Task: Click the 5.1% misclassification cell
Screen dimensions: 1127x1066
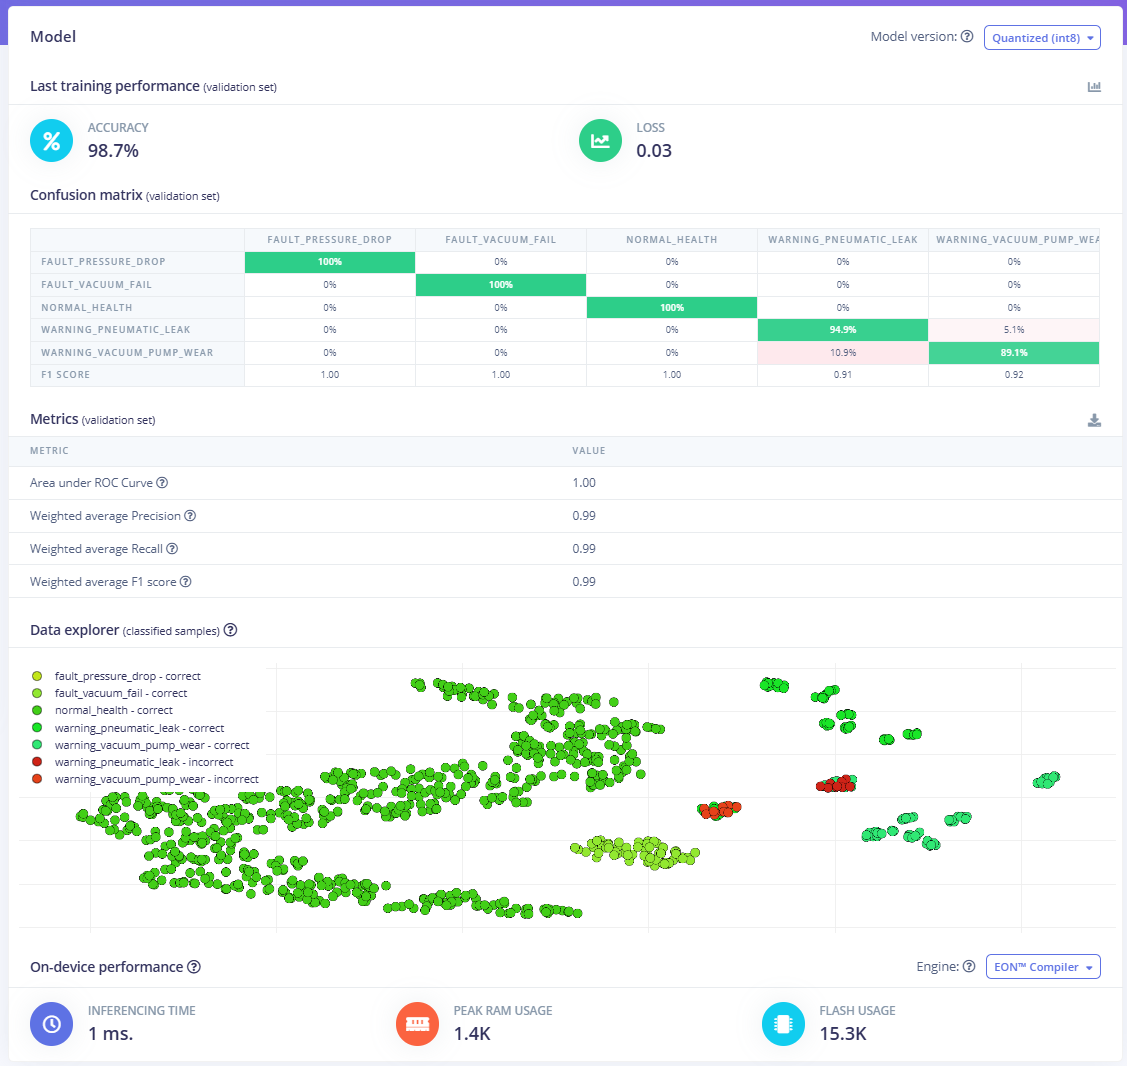Action: point(1013,330)
